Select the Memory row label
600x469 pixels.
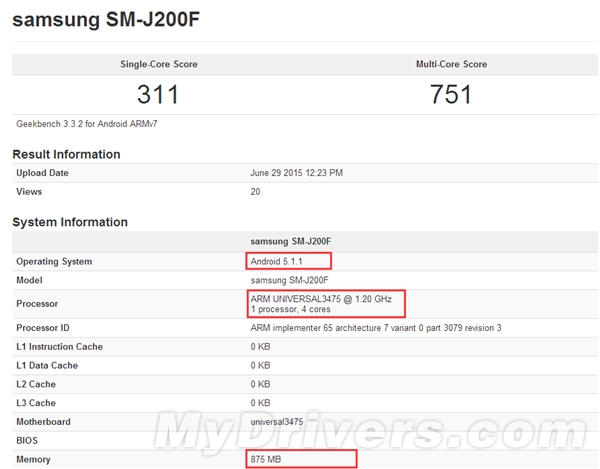pos(33,459)
